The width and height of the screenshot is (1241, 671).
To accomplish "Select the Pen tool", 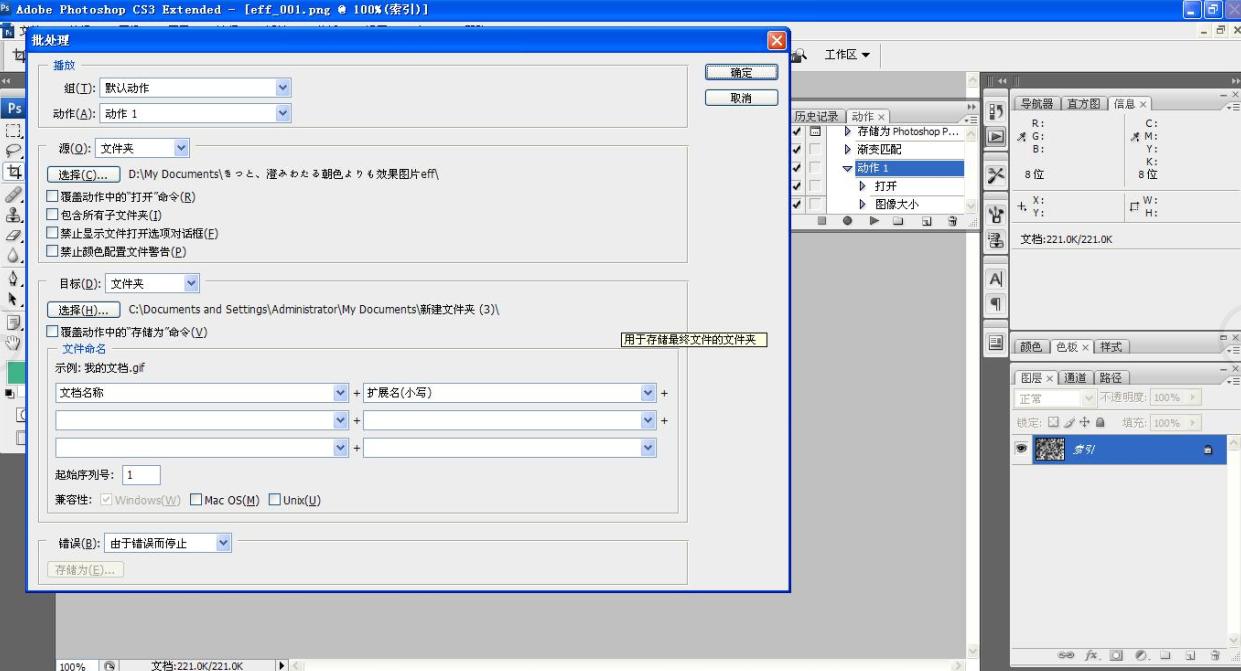I will (x=13, y=277).
